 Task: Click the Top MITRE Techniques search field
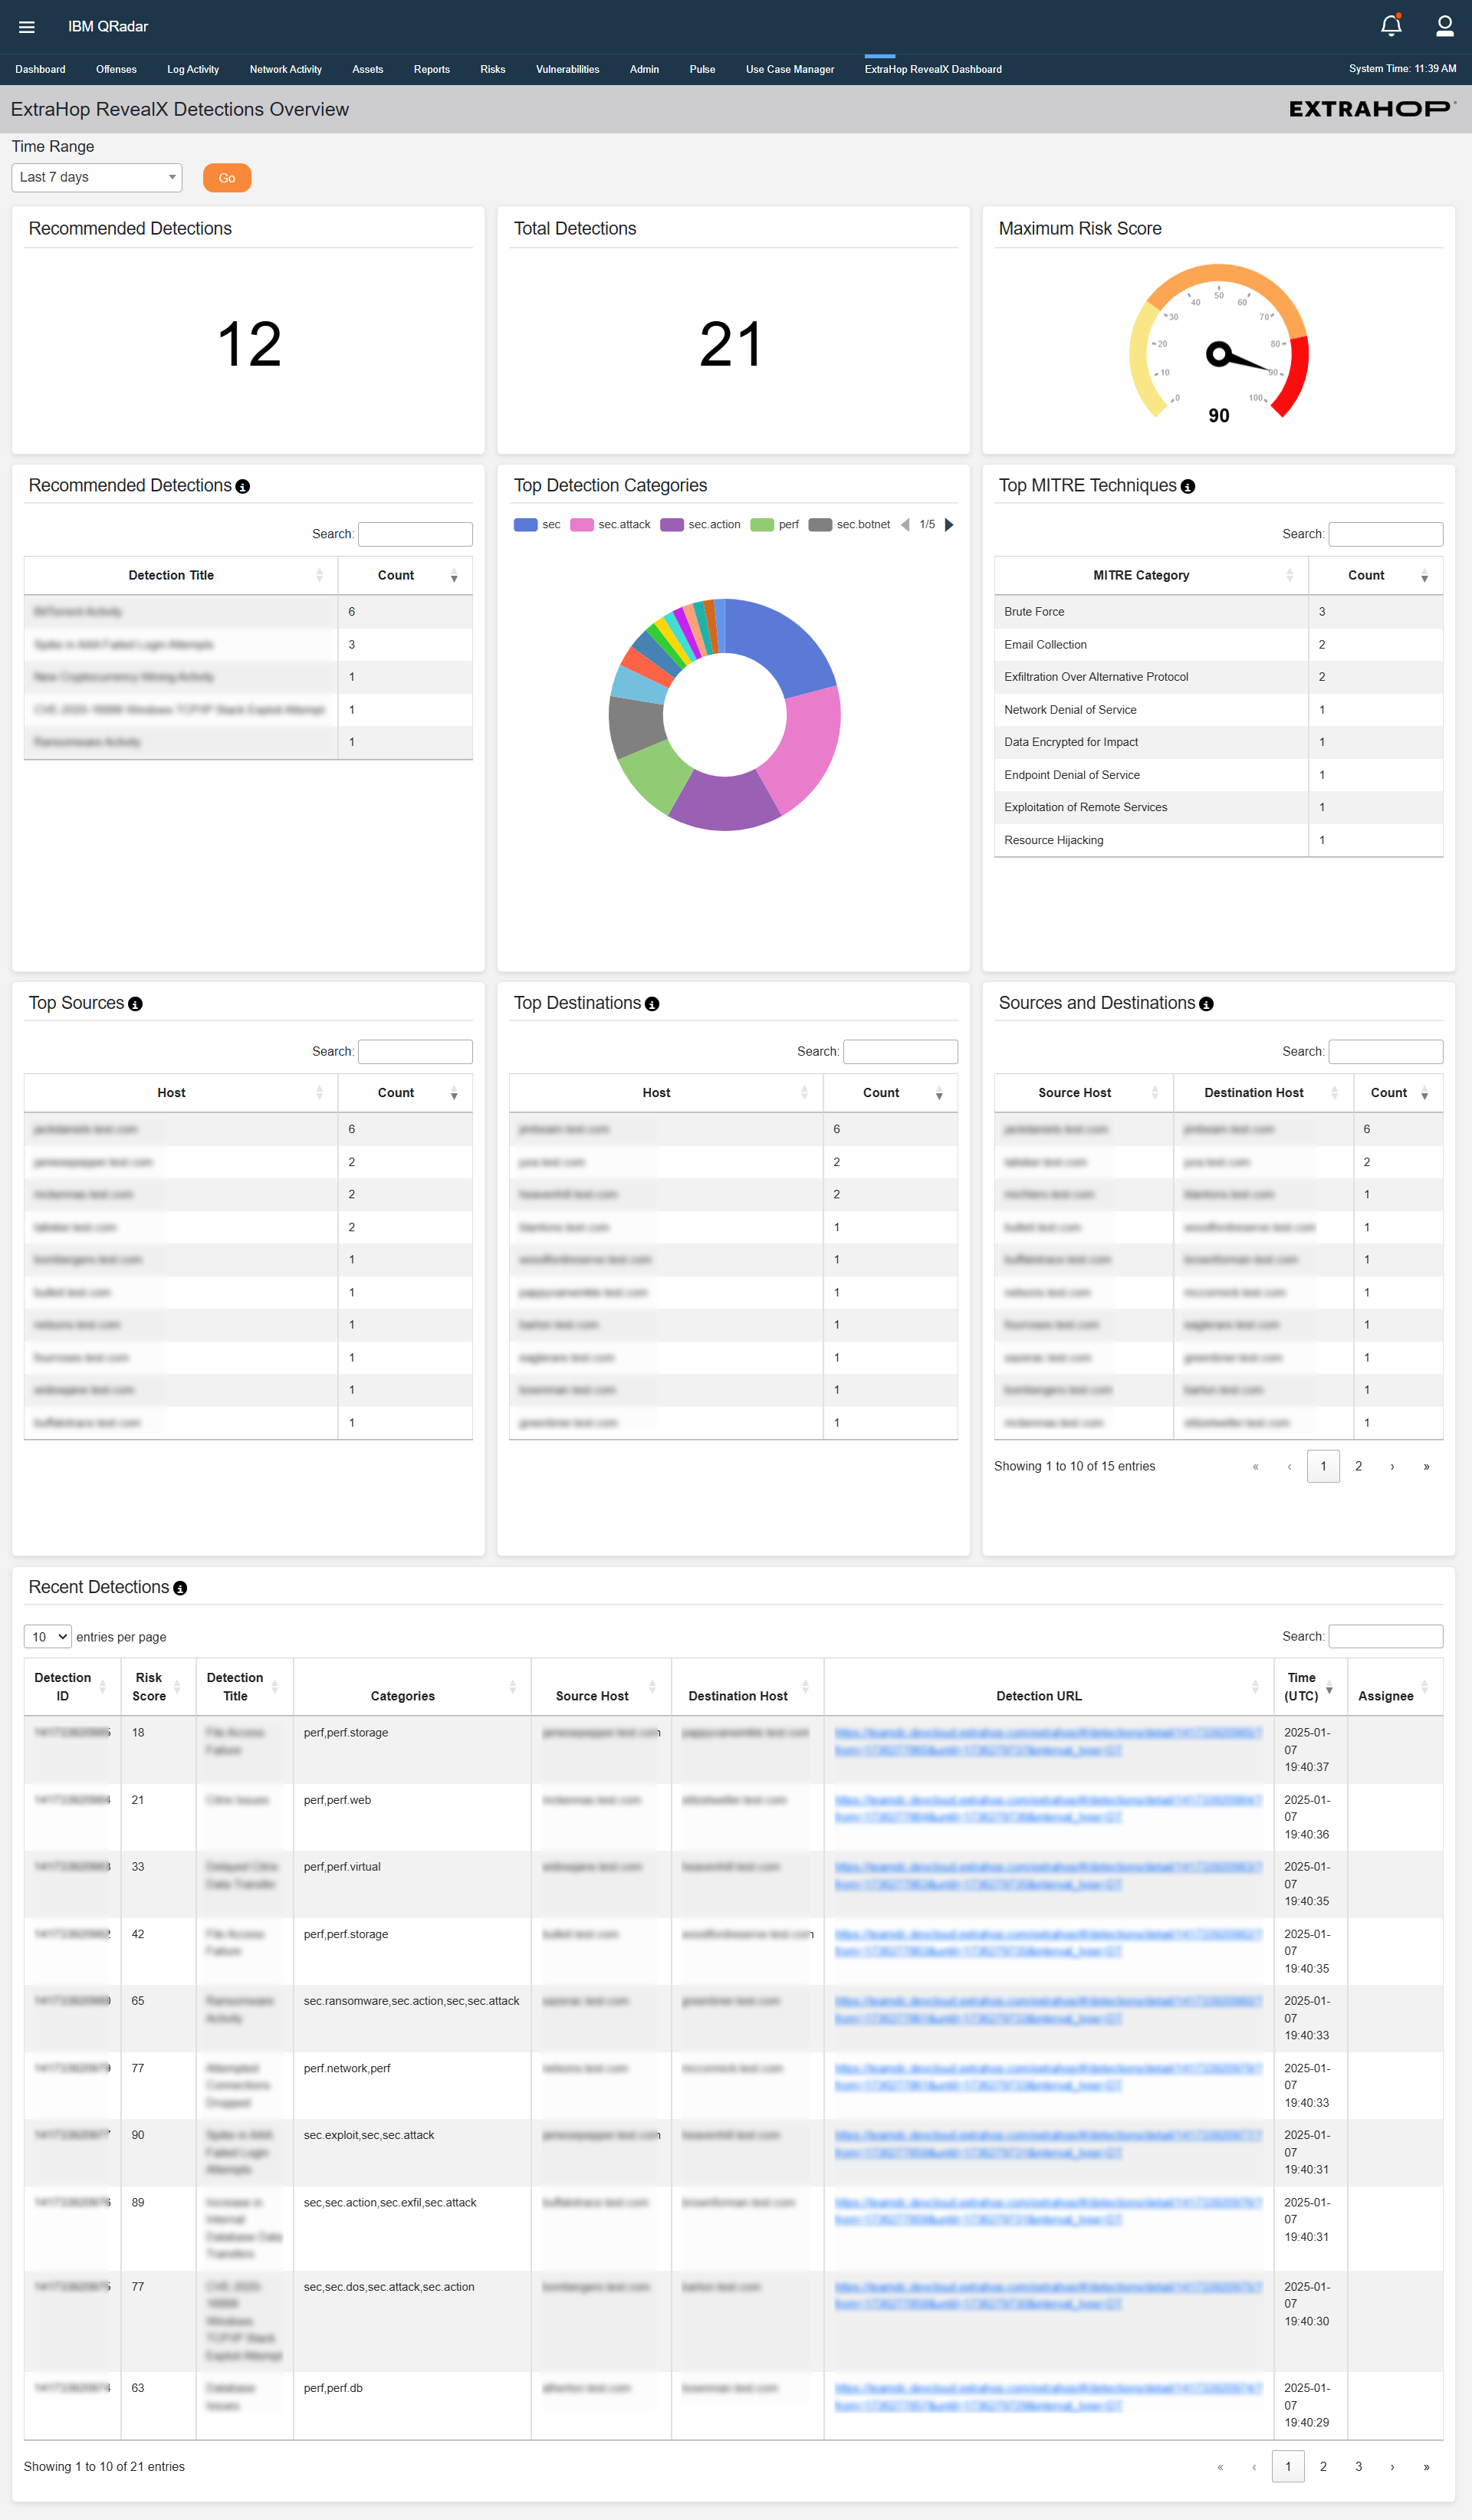pos(1385,534)
